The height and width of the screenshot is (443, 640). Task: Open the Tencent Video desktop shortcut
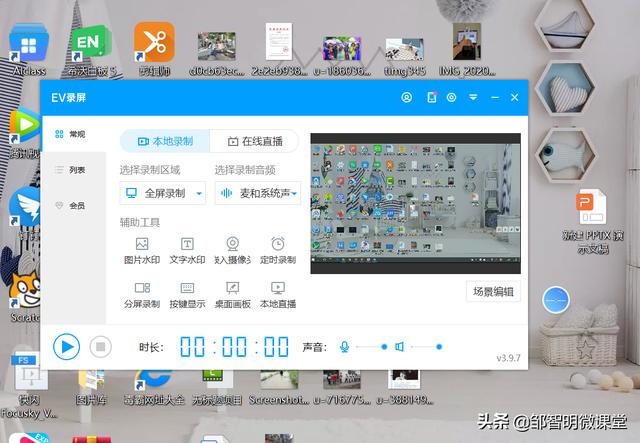[x=25, y=133]
